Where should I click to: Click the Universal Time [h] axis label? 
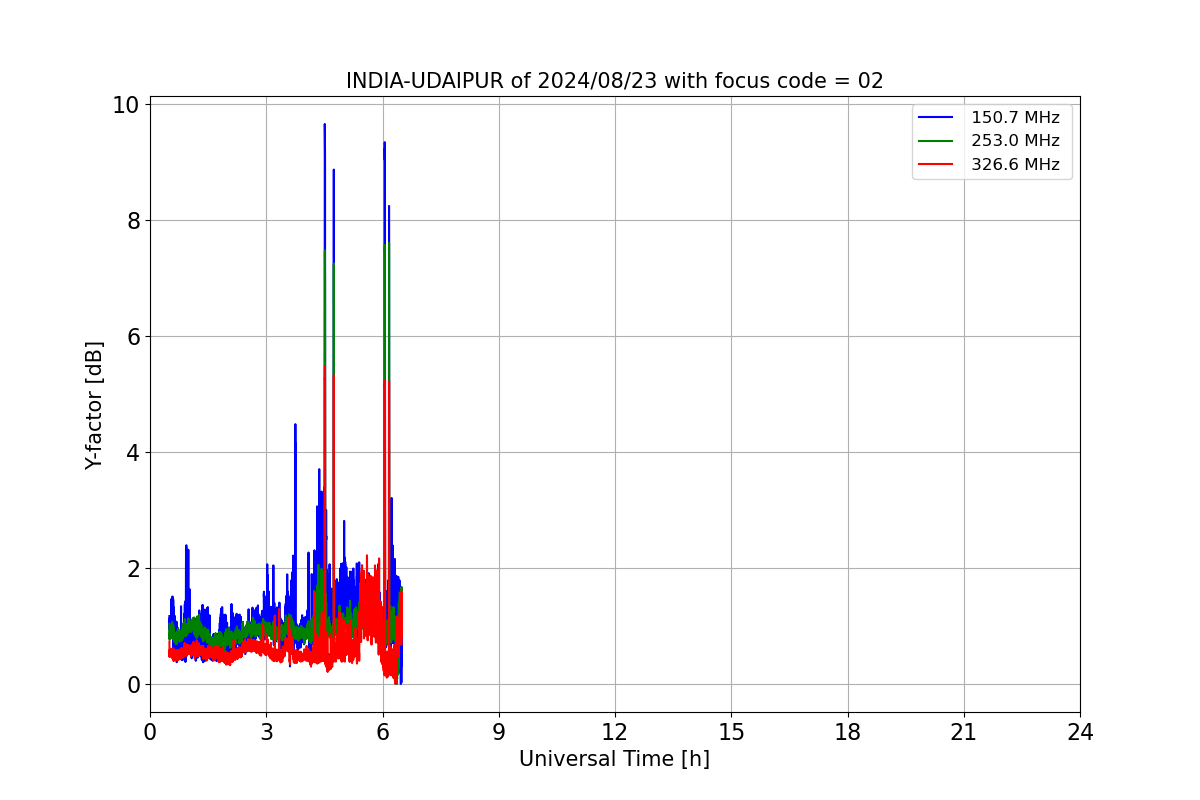point(614,759)
